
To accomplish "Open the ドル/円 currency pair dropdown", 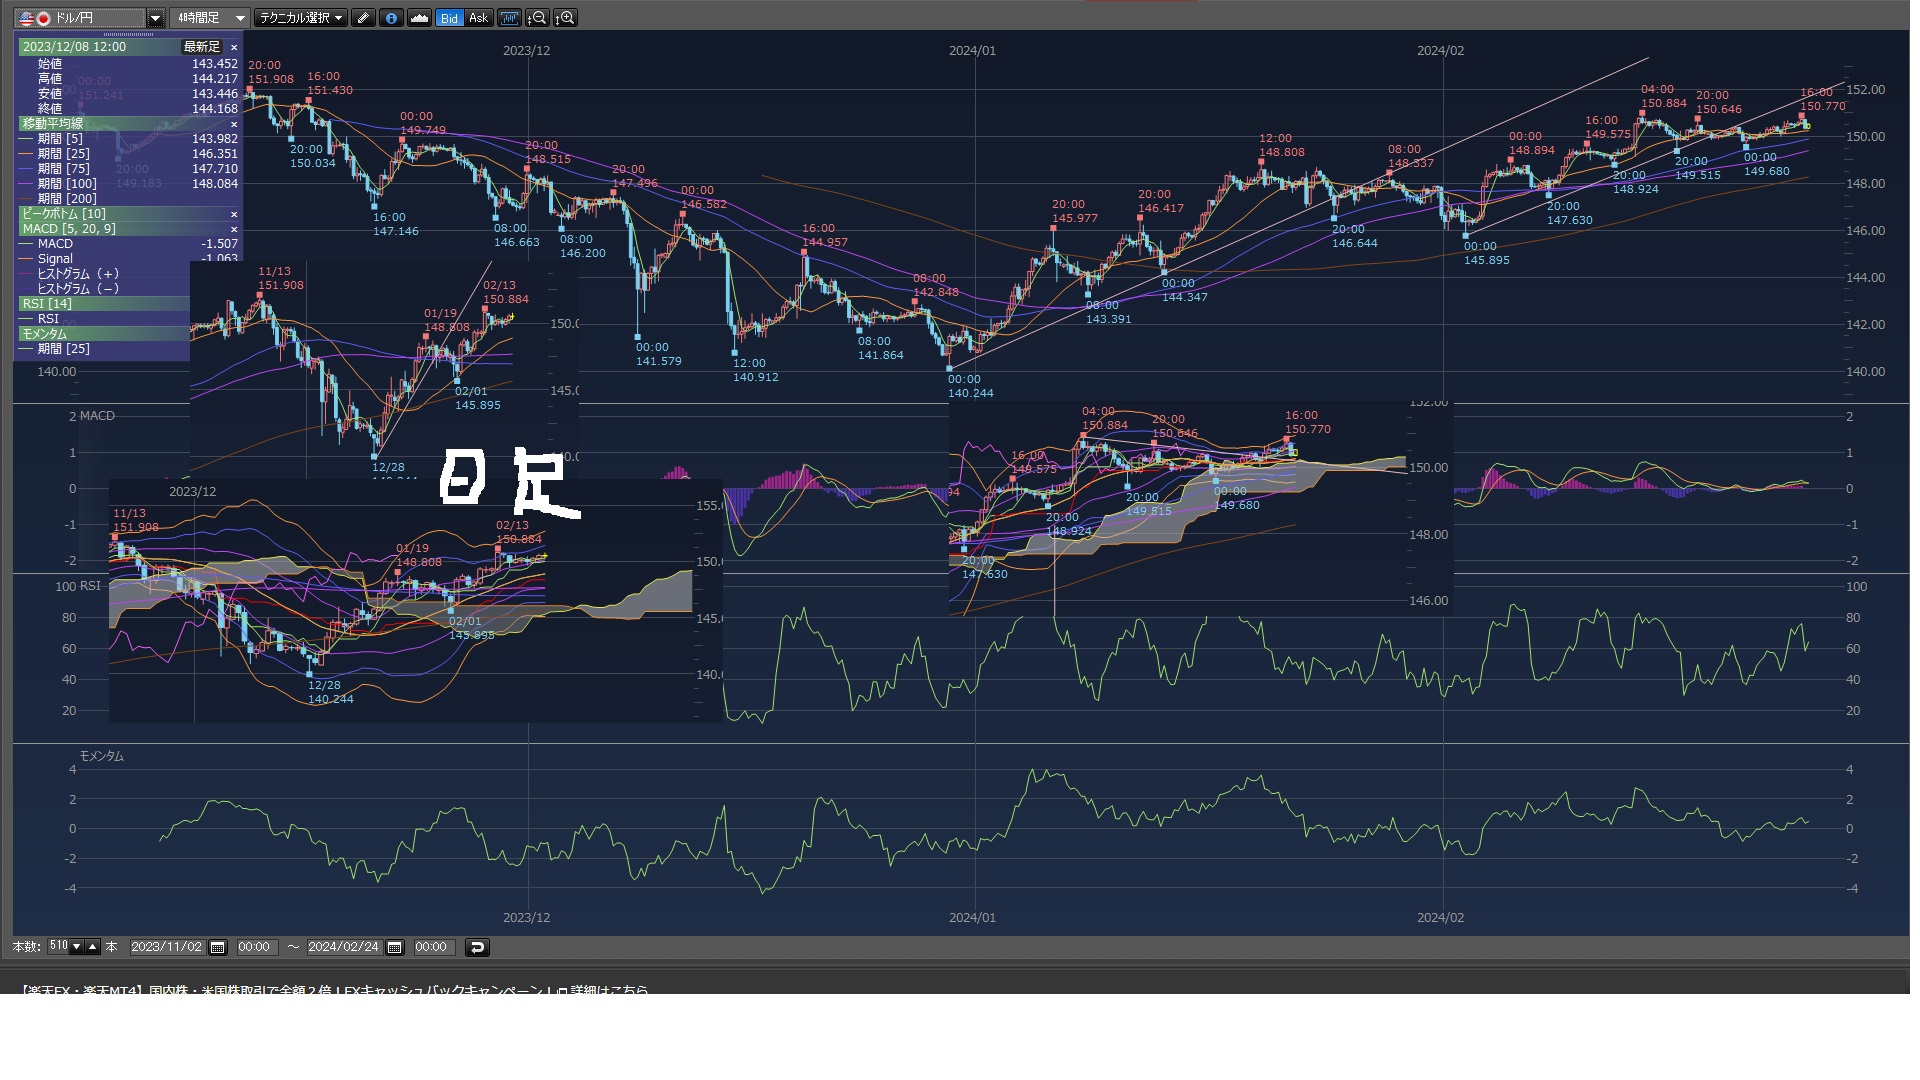I will tap(155, 18).
